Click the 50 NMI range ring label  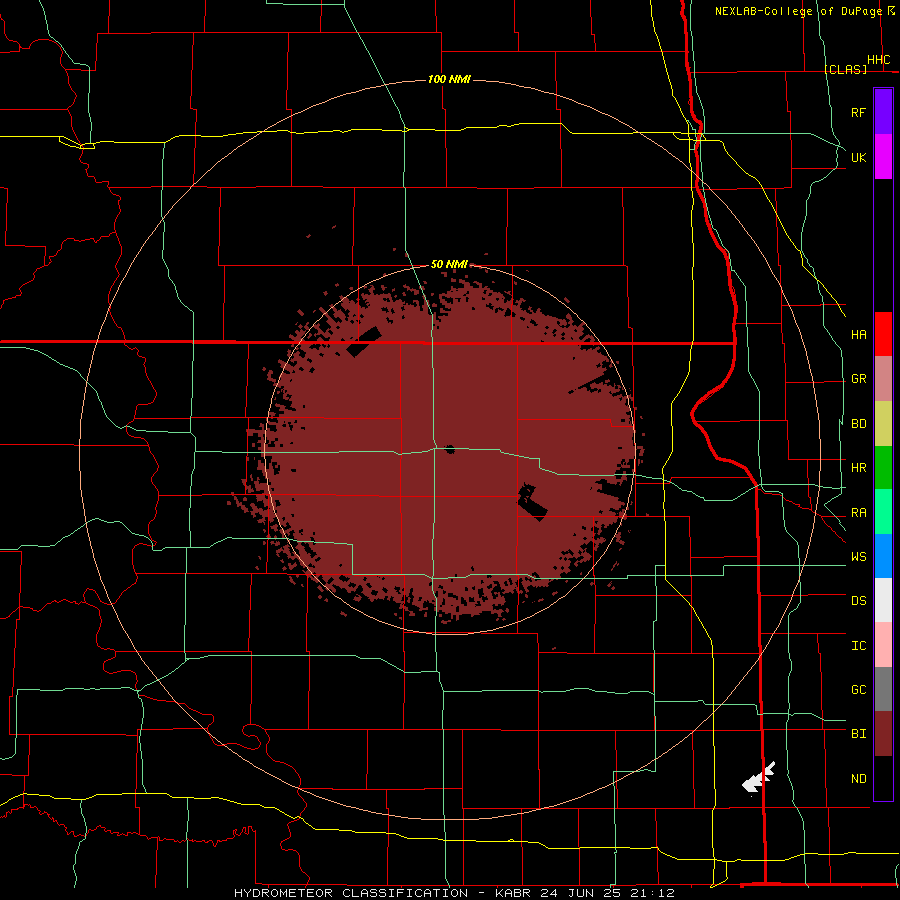[x=449, y=264]
